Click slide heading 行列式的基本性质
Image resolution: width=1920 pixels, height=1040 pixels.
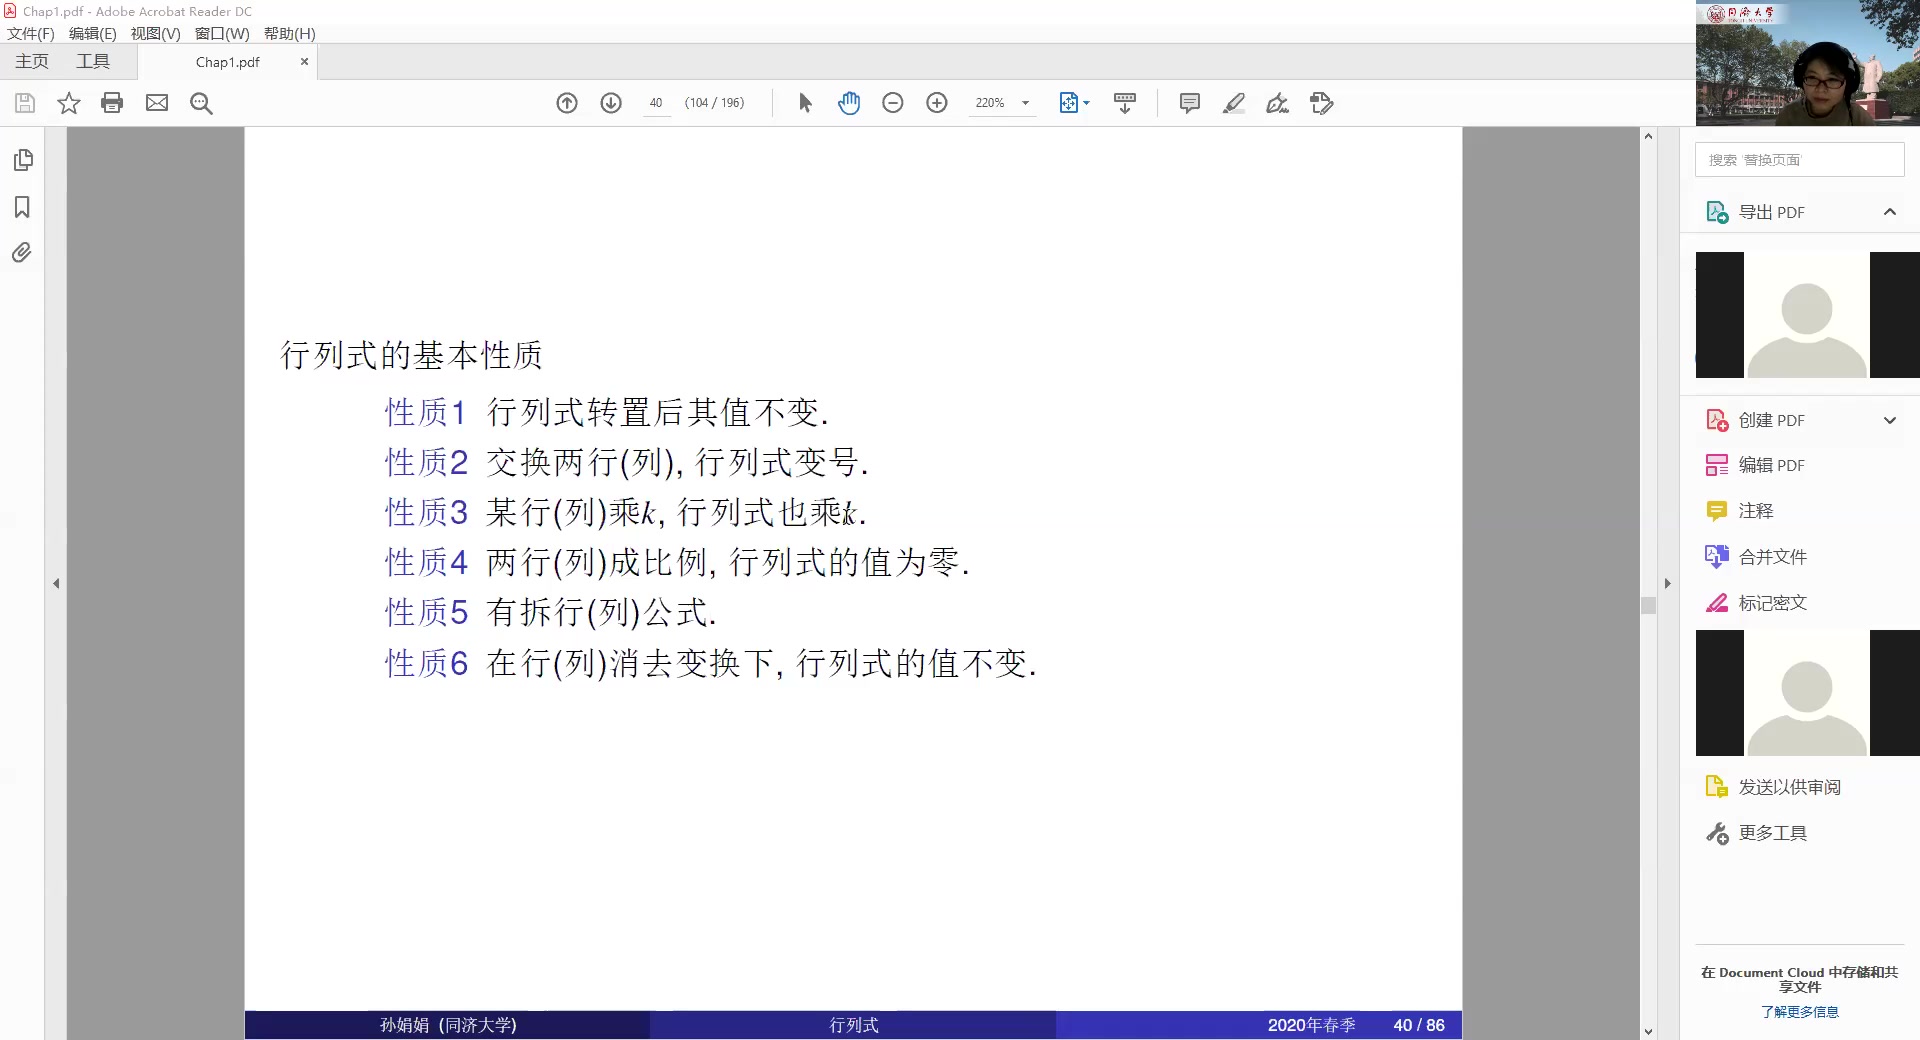[x=412, y=355]
